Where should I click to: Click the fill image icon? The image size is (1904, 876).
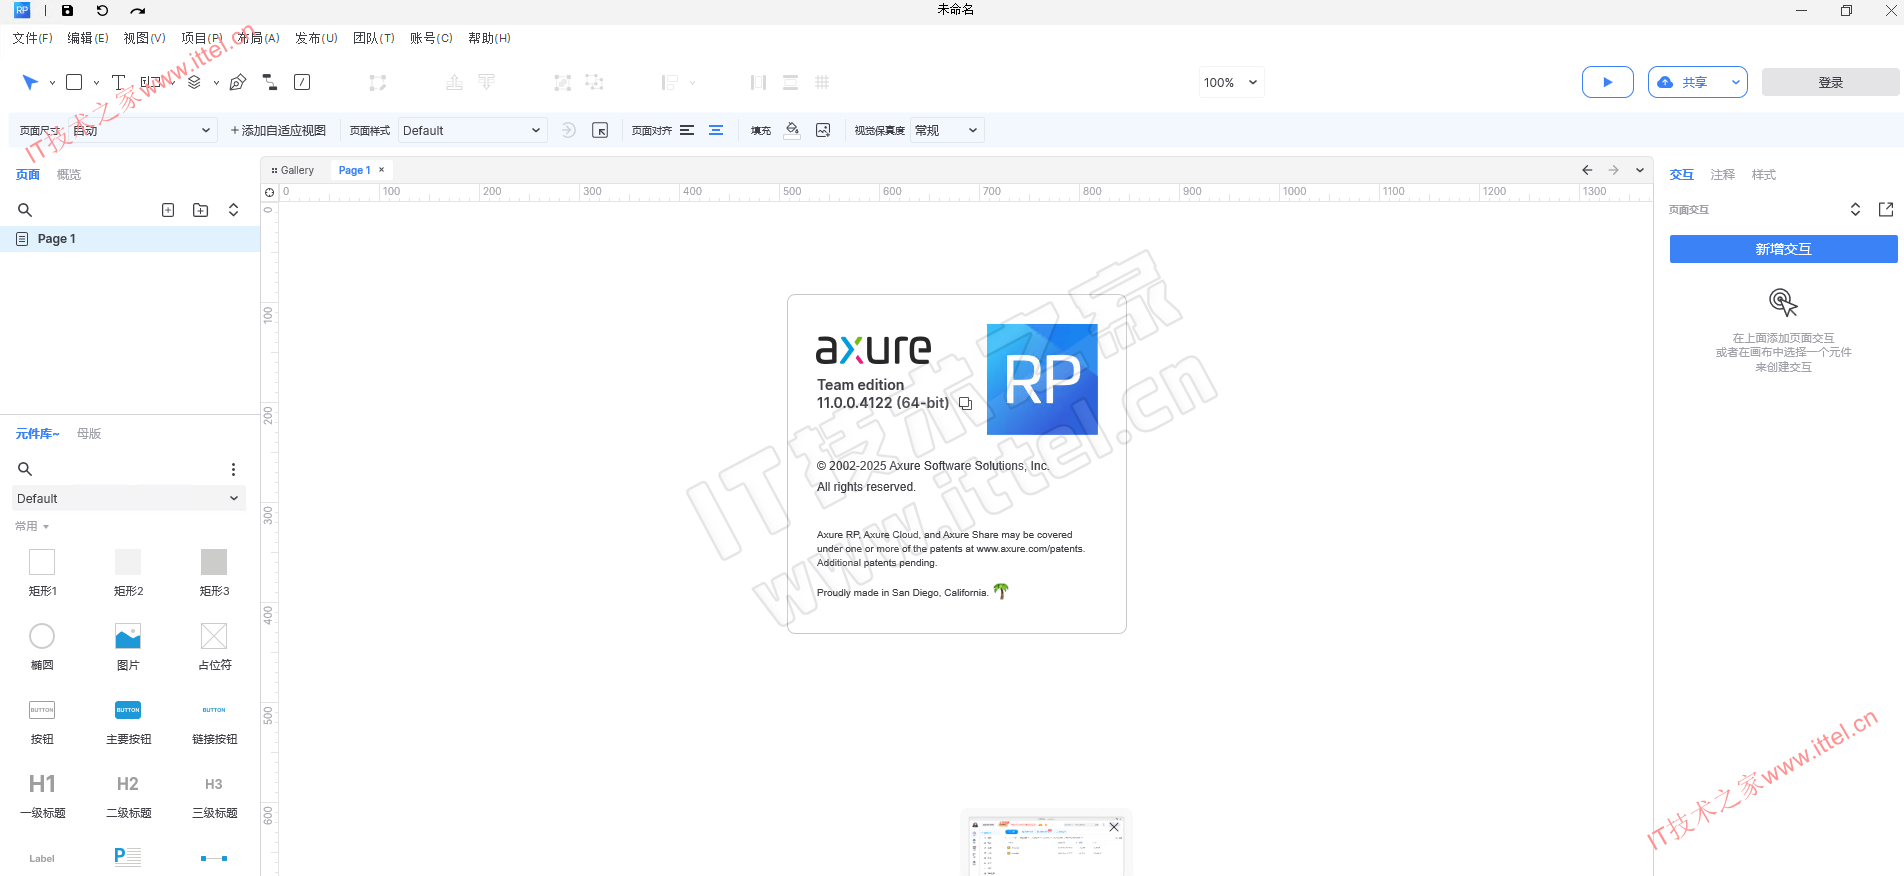coord(823,130)
